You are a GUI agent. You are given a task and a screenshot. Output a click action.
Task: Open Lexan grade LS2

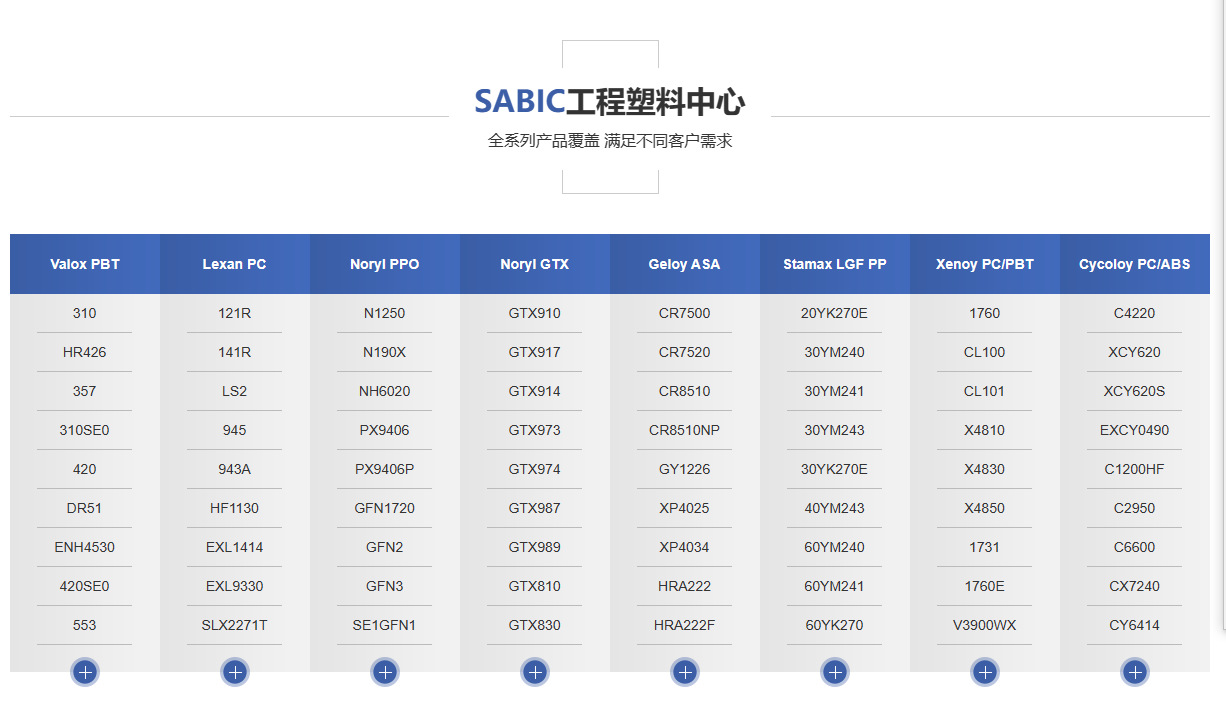click(235, 391)
